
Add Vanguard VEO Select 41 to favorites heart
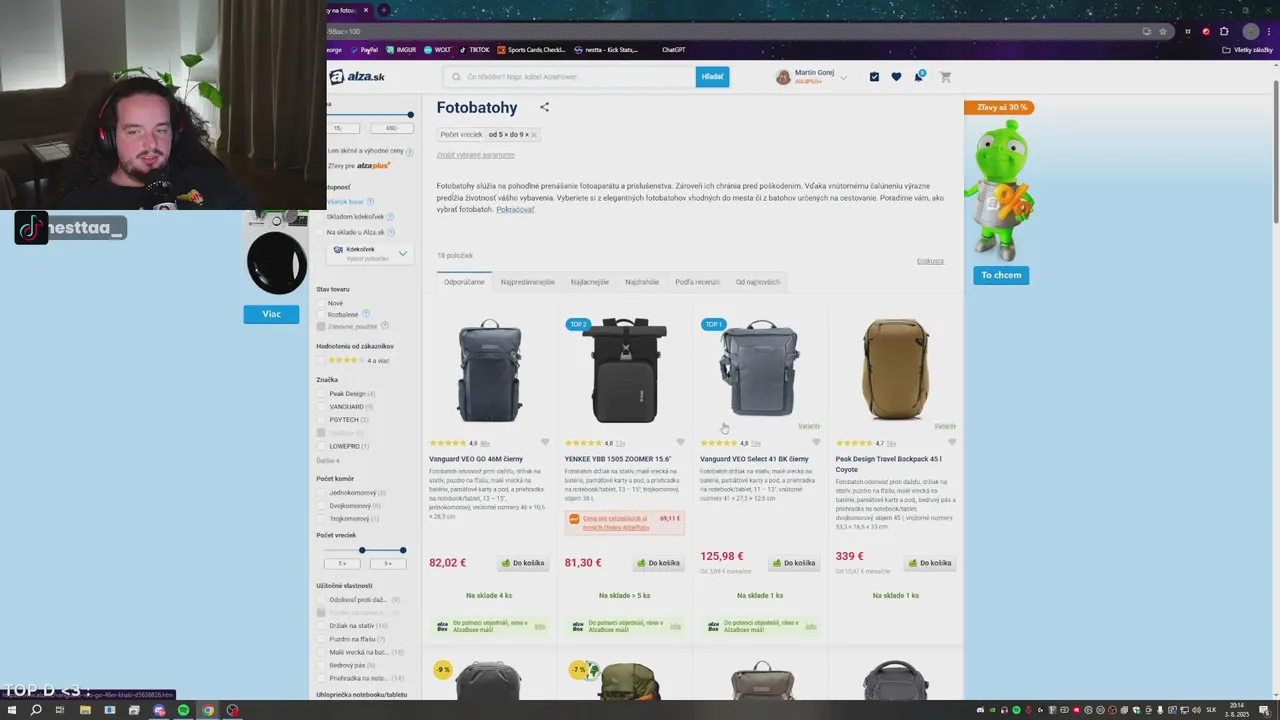tap(816, 442)
